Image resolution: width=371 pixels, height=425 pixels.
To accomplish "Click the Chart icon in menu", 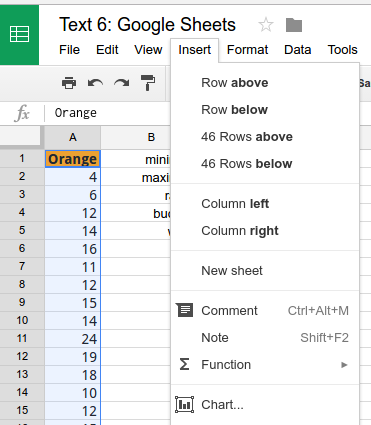I will click(184, 404).
